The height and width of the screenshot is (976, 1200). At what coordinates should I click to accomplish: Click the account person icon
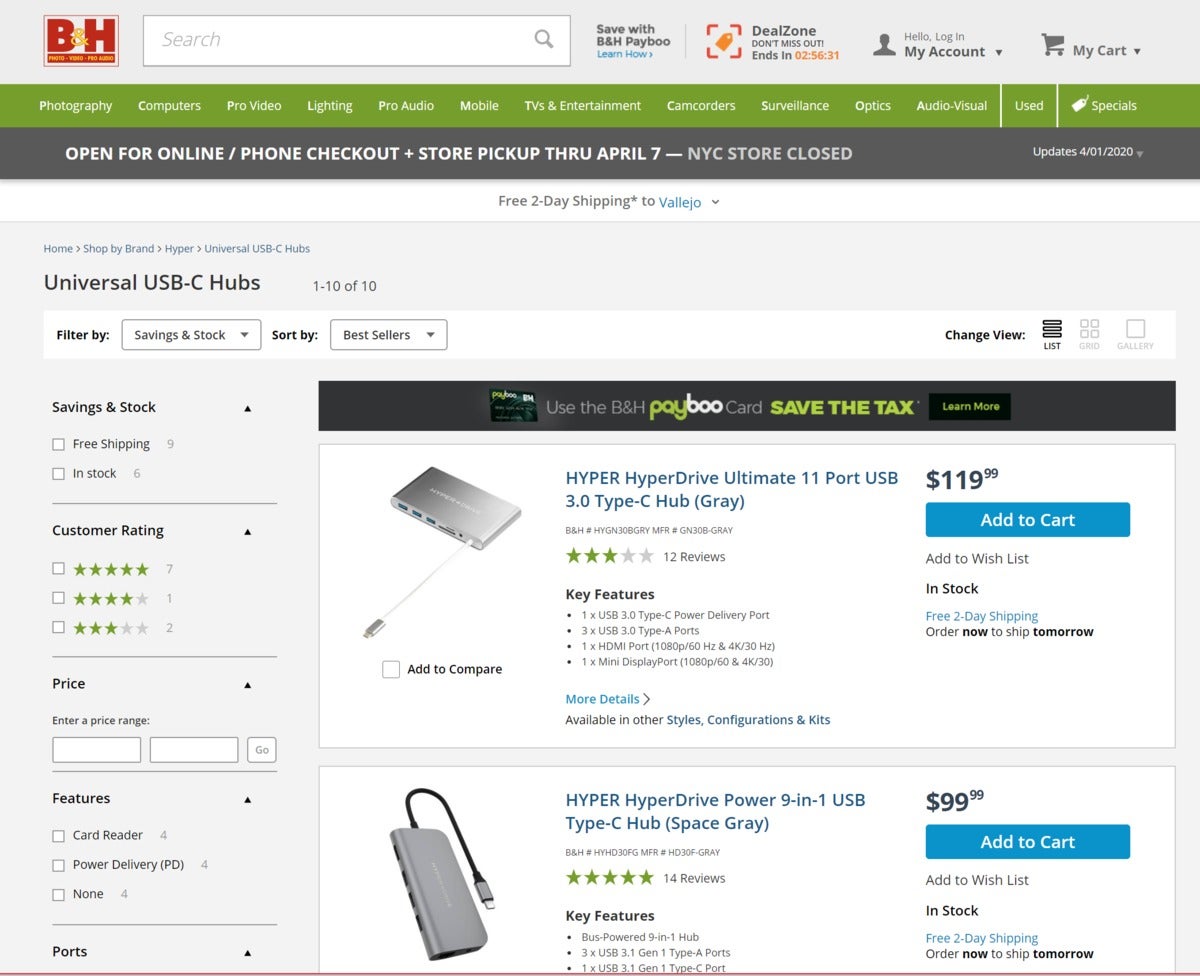tap(884, 45)
